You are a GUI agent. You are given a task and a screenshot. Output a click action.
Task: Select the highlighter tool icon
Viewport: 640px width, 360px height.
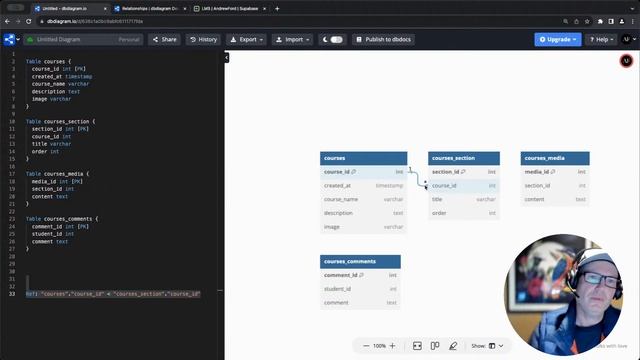pos(453,346)
